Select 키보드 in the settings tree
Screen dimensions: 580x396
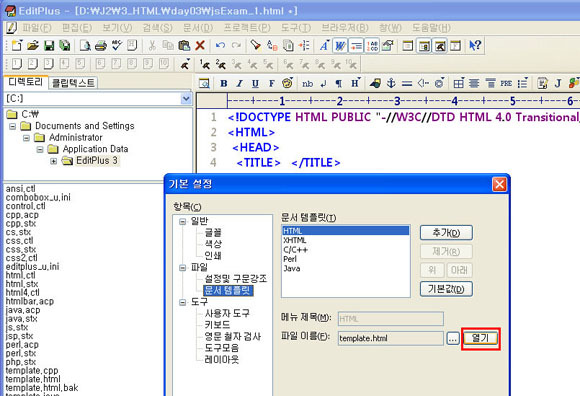pyautogui.click(x=217, y=325)
